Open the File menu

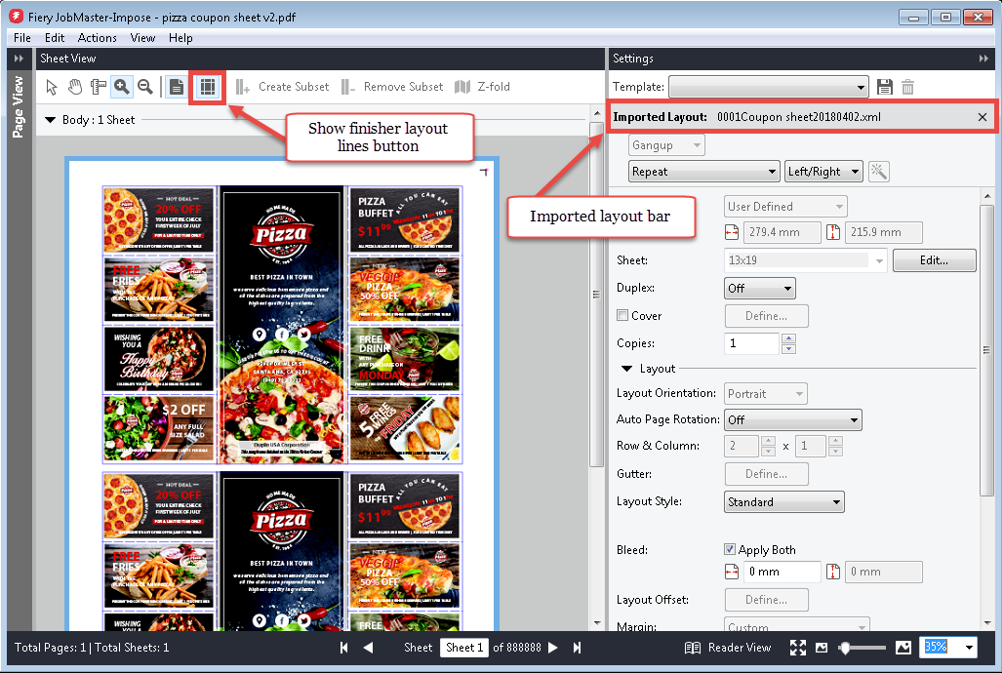coord(22,38)
